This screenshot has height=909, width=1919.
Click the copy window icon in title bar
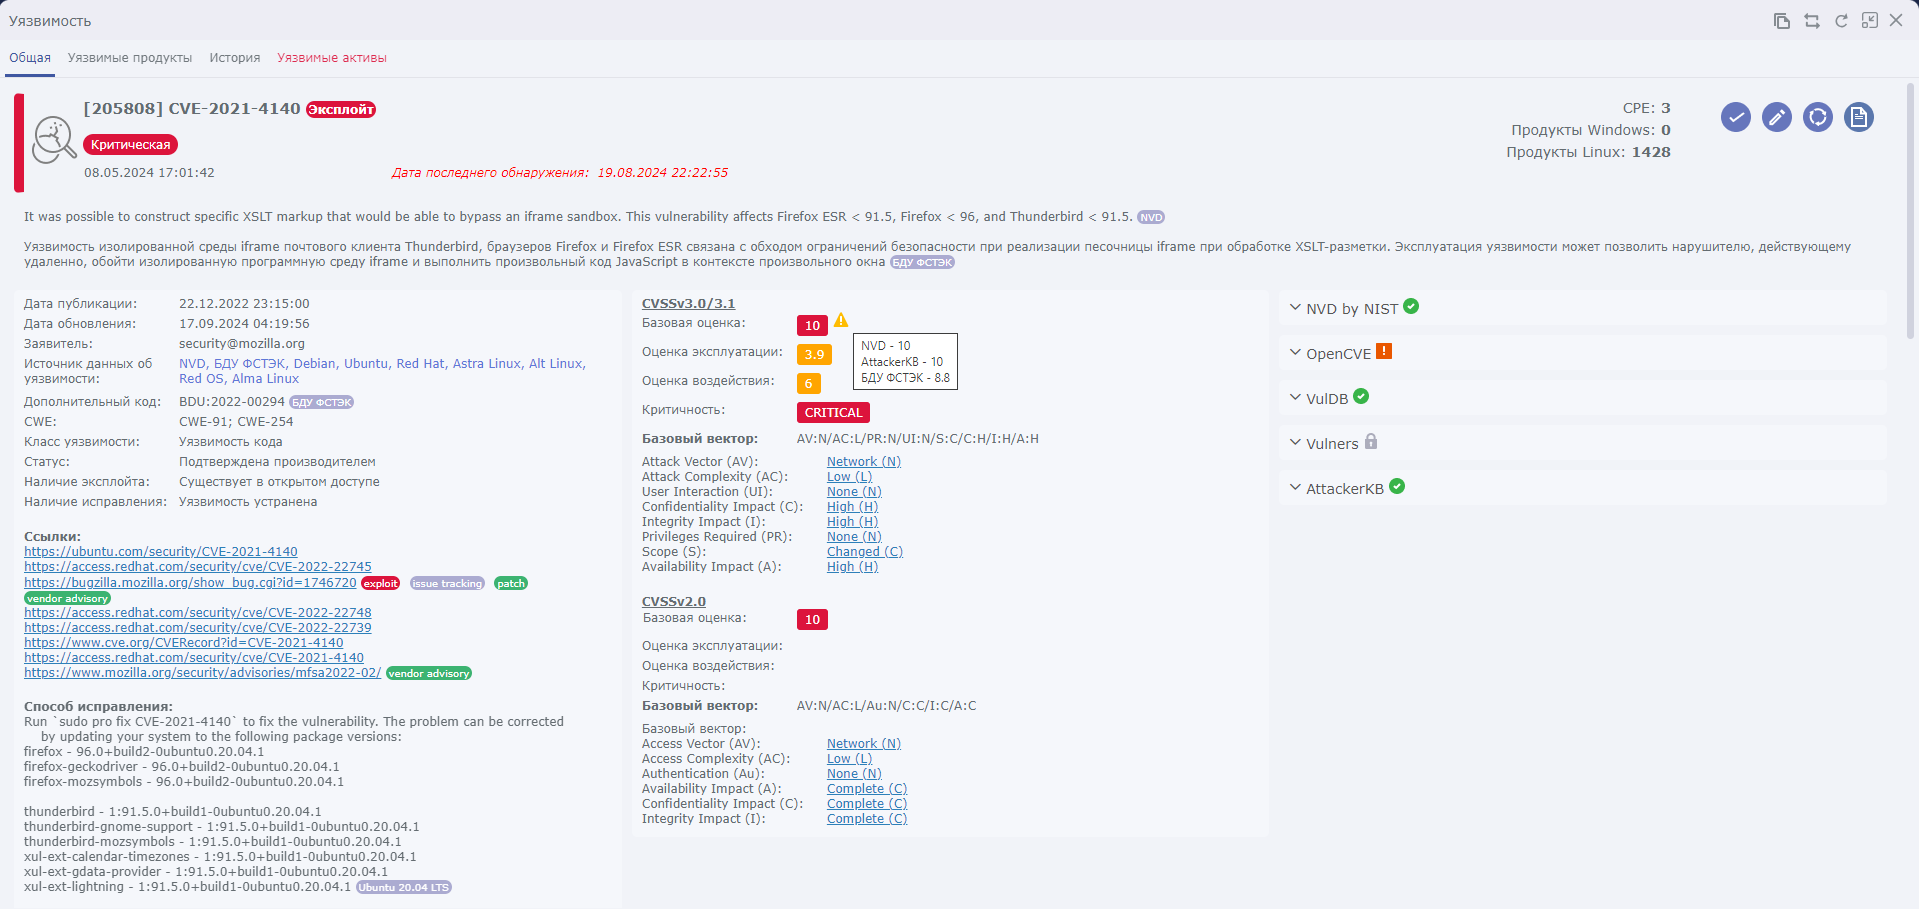click(x=1781, y=21)
